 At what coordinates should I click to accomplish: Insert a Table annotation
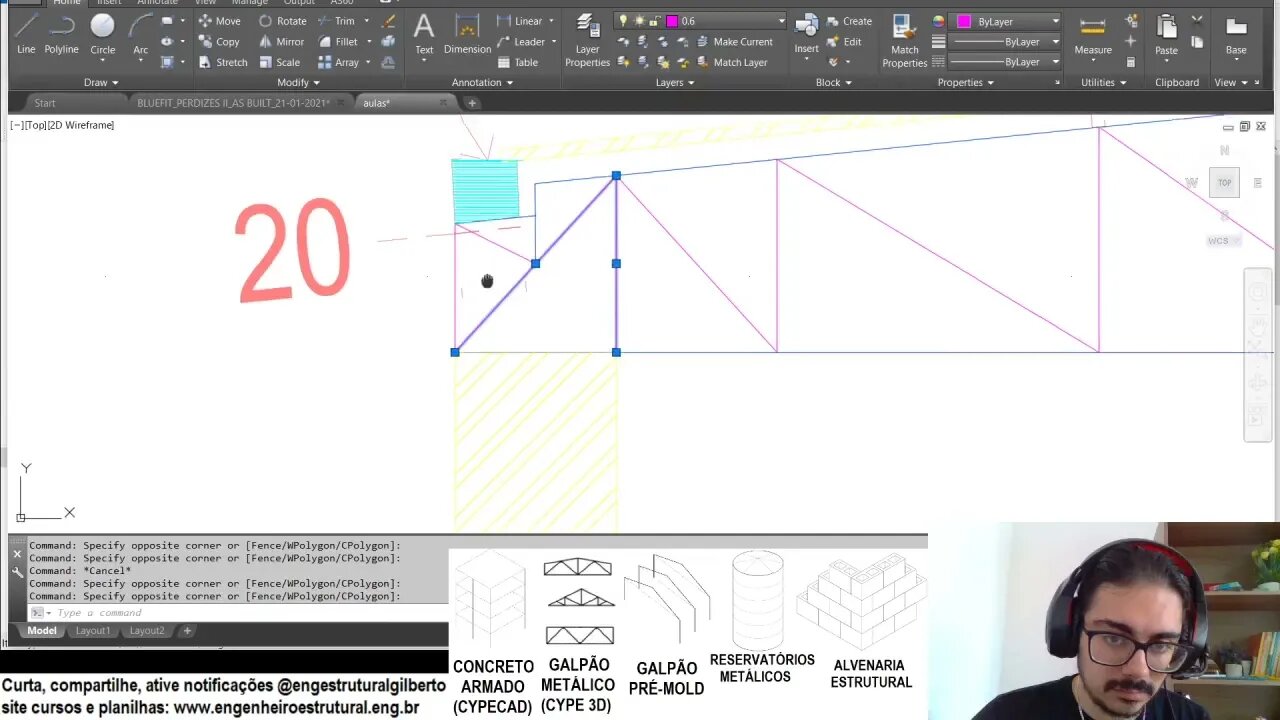[x=518, y=62]
